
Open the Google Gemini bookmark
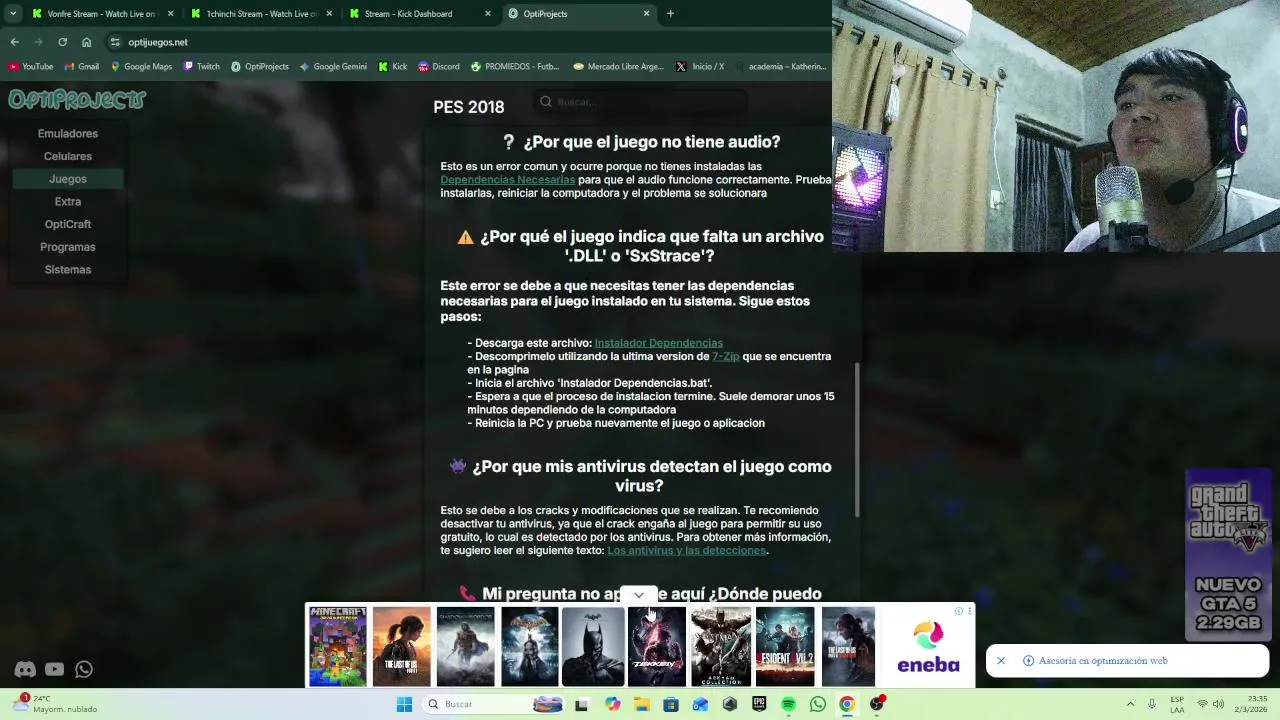point(333,67)
